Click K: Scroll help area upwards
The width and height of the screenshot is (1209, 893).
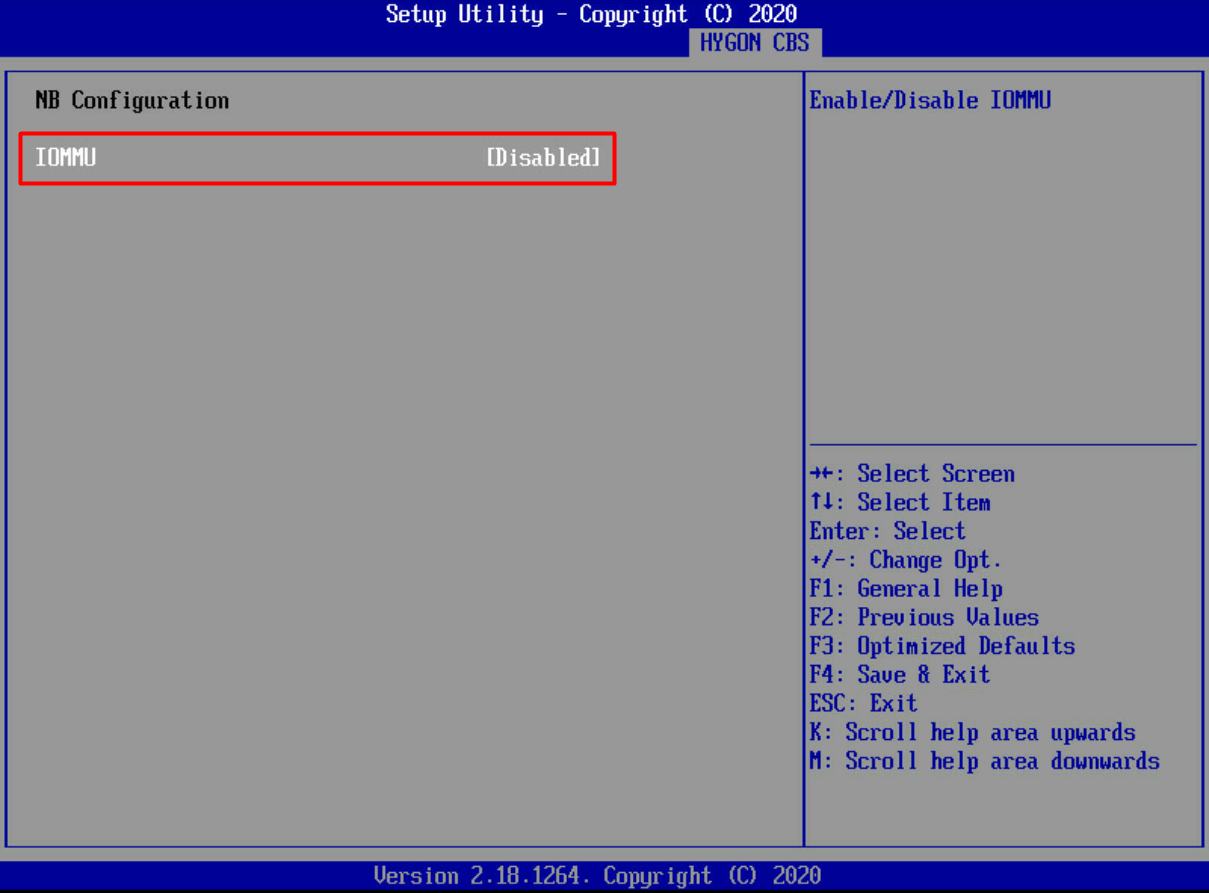pos(973,732)
